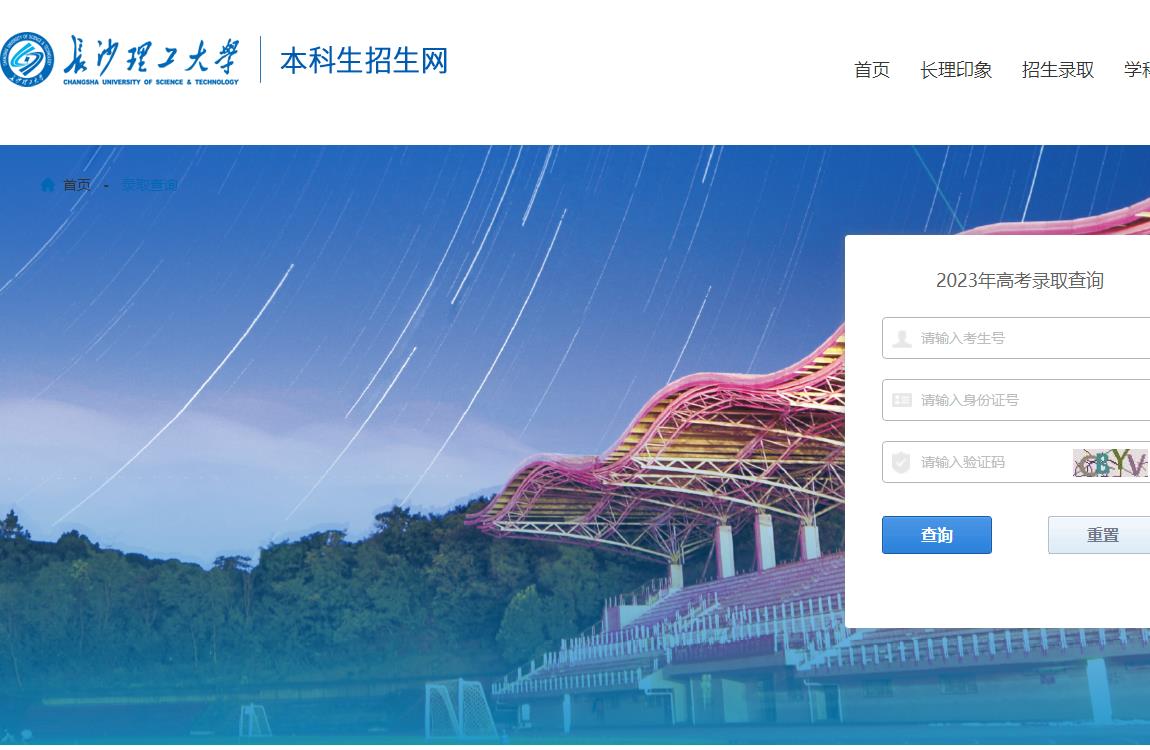
Task: Follow the breadcrumb 首页 link
Action: click(77, 185)
